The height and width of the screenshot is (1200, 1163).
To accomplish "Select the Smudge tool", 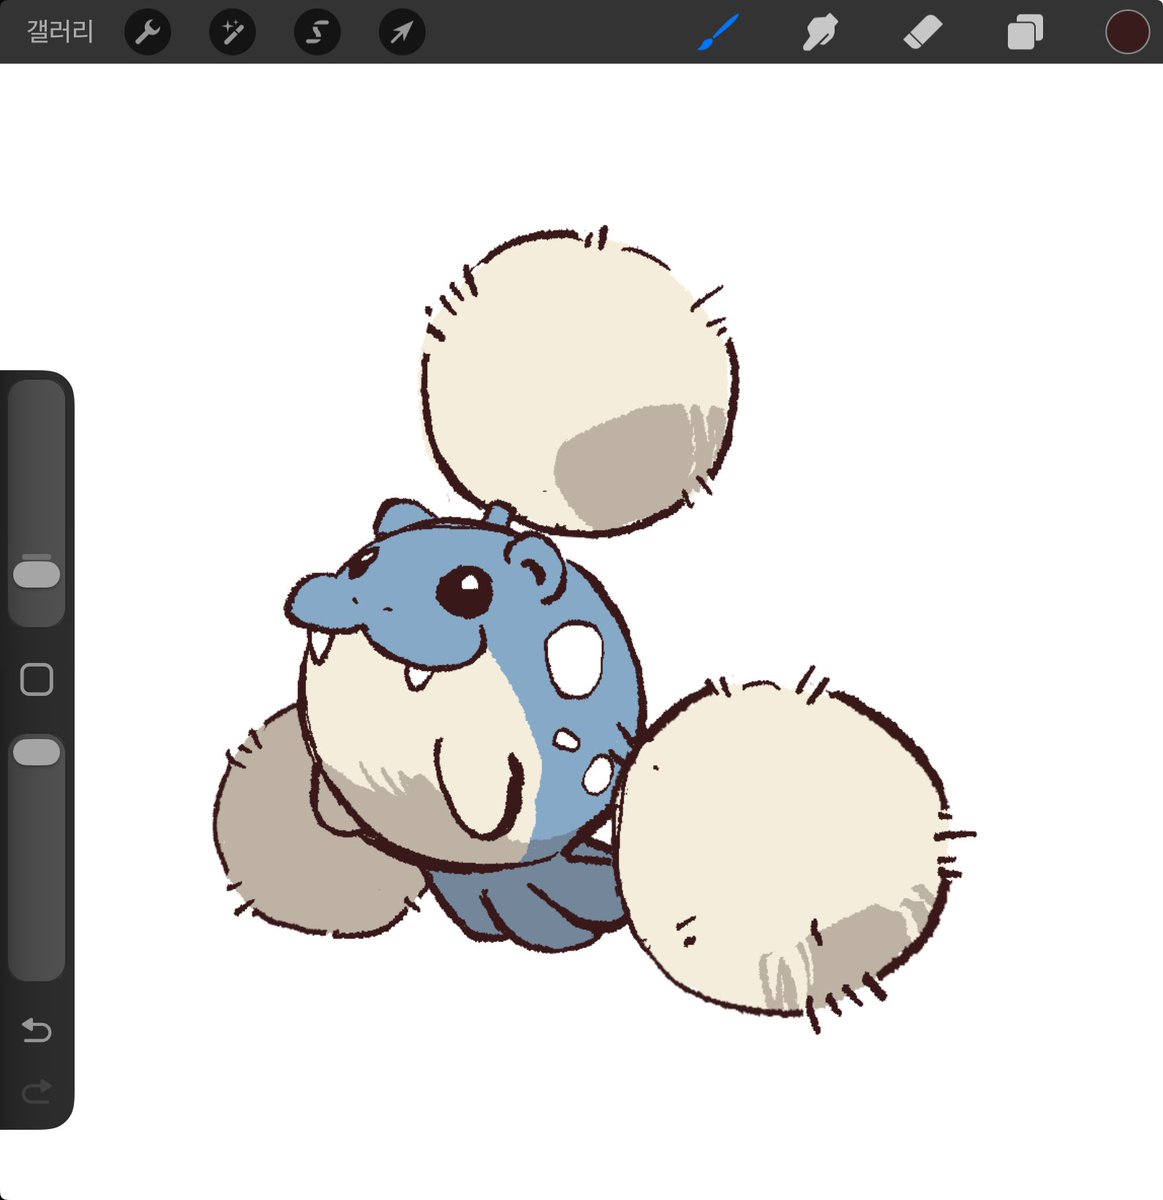I will click(820, 33).
